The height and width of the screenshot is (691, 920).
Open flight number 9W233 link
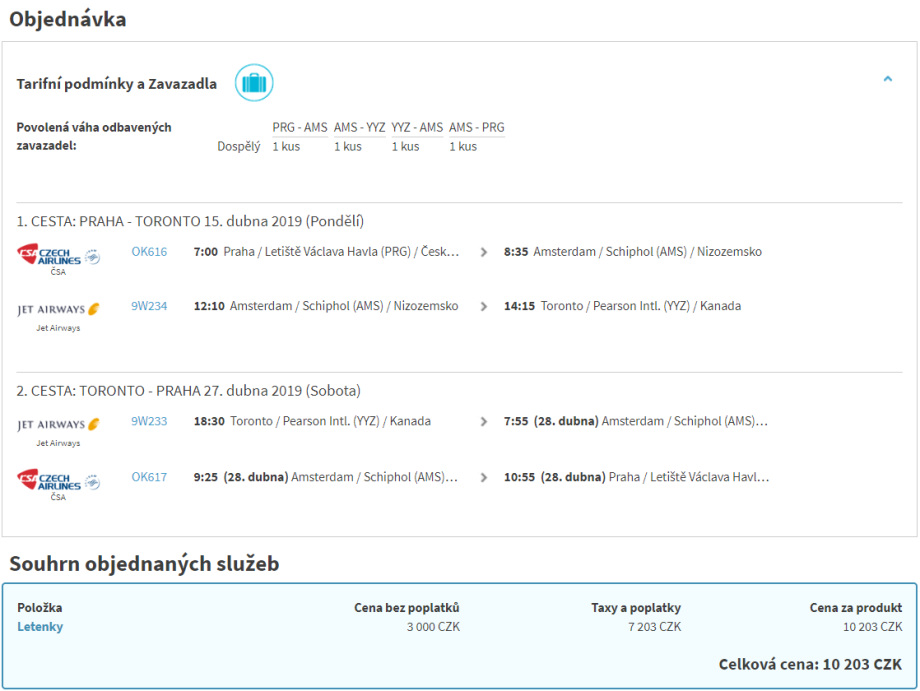149,421
